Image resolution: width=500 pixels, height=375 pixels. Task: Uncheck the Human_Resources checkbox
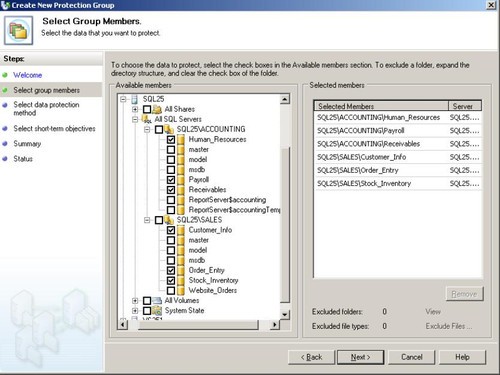point(171,139)
